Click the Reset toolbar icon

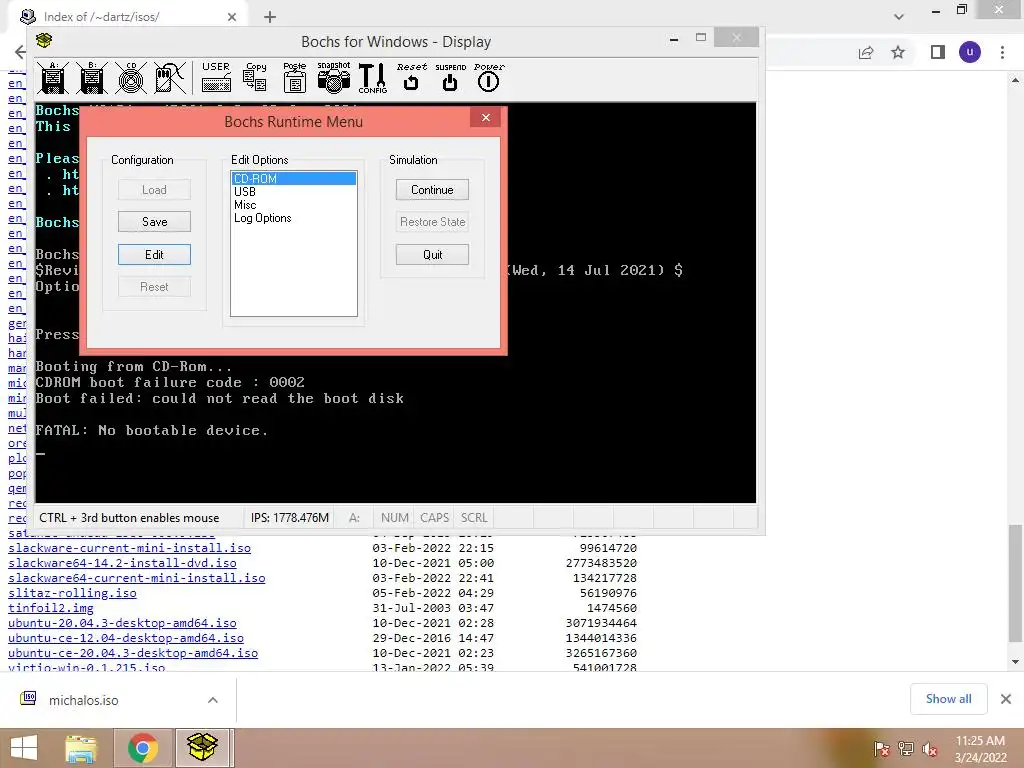point(411,77)
